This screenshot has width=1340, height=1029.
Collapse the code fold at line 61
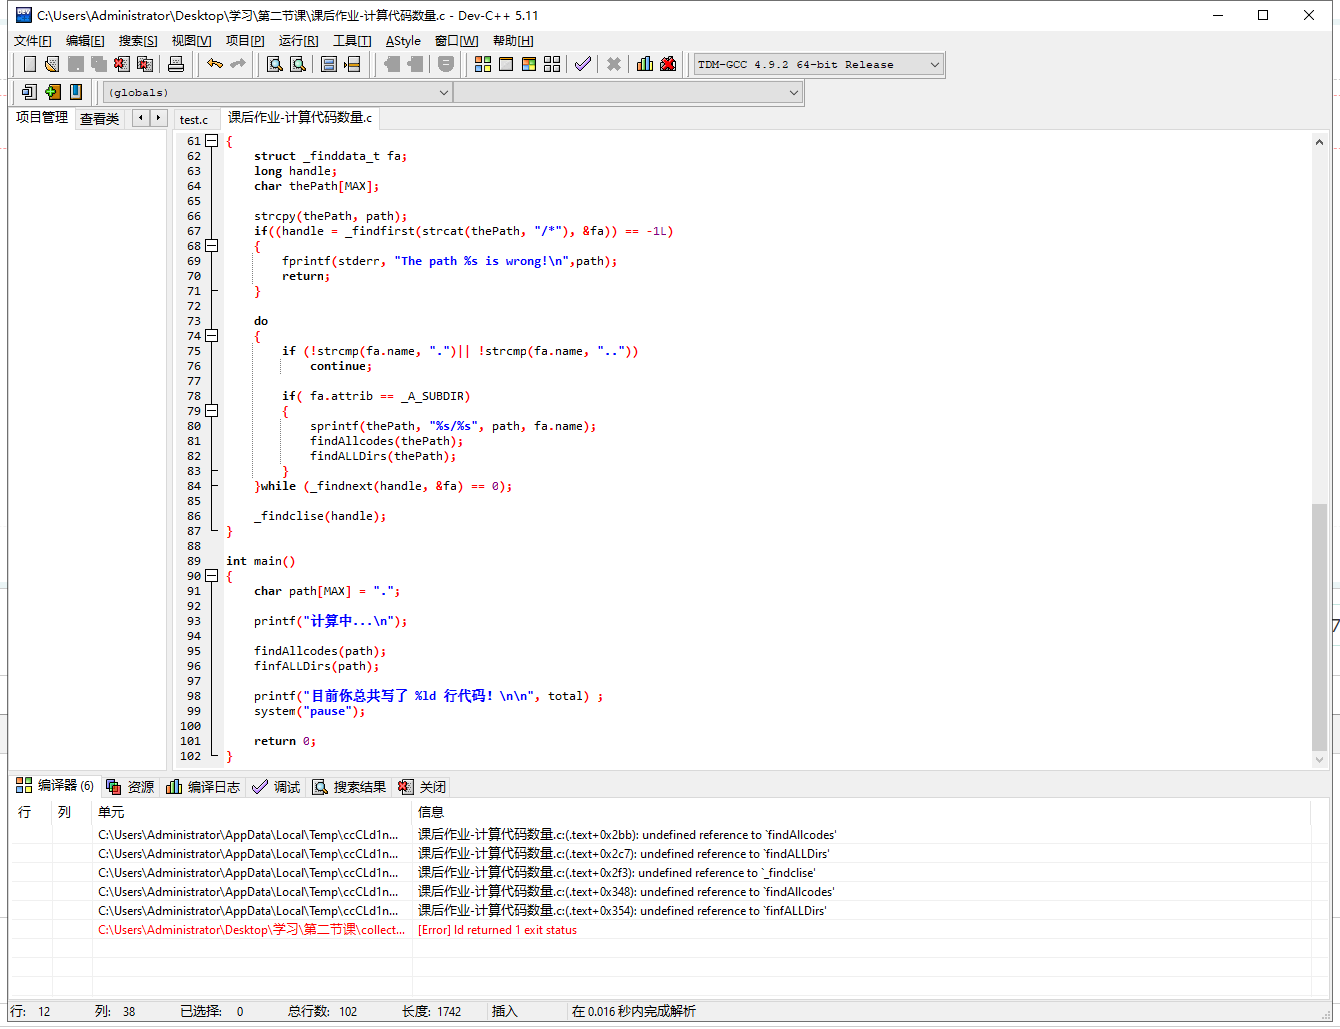click(211, 141)
